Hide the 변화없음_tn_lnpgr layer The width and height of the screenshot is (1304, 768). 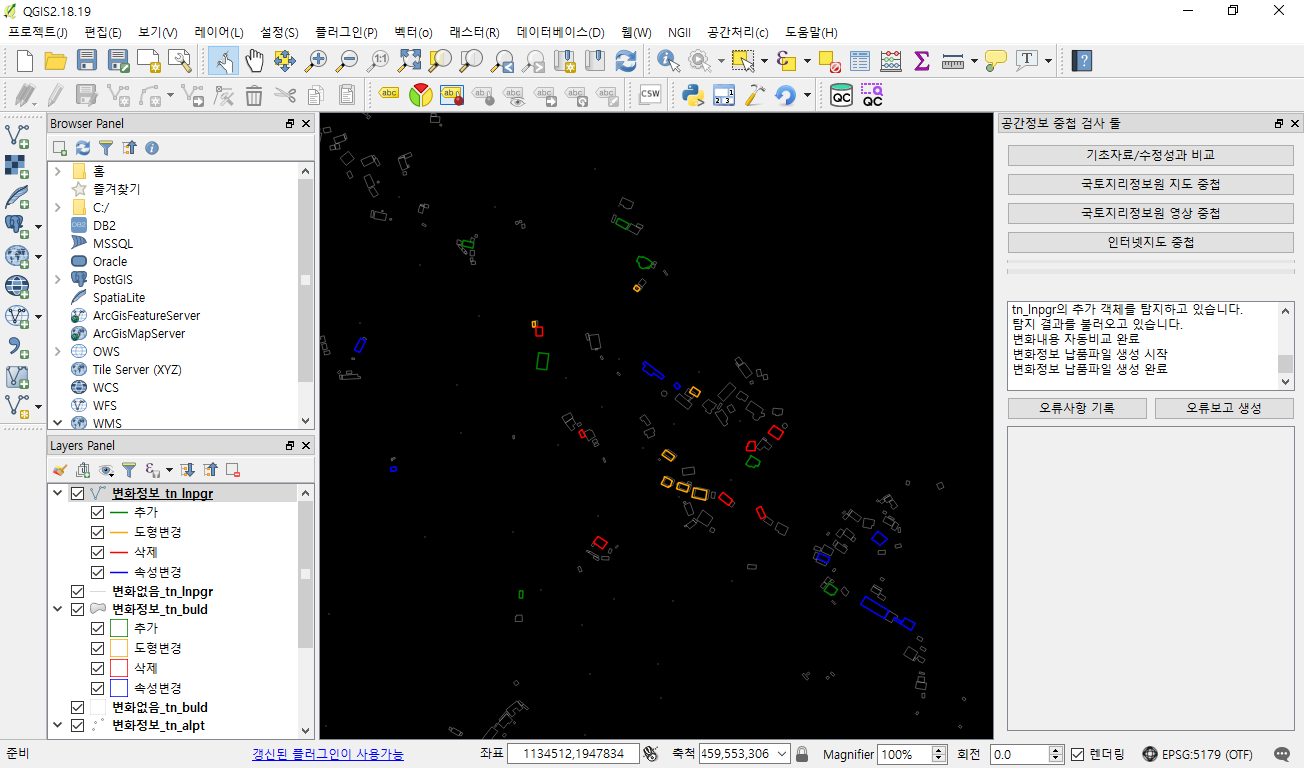[77, 591]
